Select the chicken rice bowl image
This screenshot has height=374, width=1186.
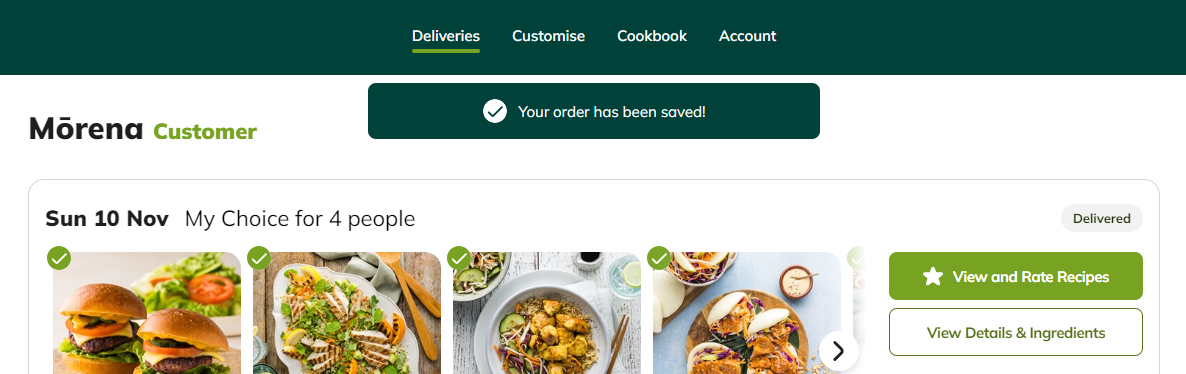tap(547, 313)
